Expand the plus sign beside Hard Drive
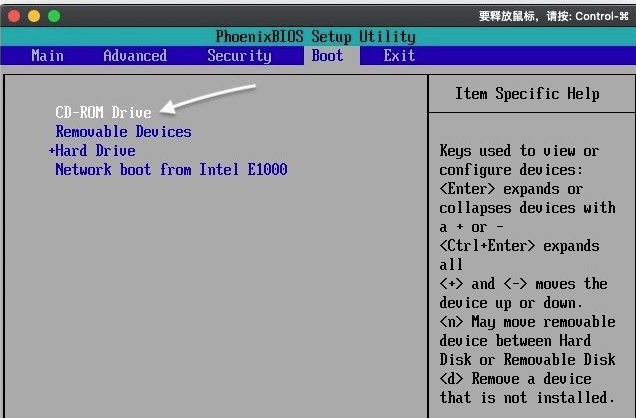Viewport: 636px width, 418px height. [x=51, y=151]
